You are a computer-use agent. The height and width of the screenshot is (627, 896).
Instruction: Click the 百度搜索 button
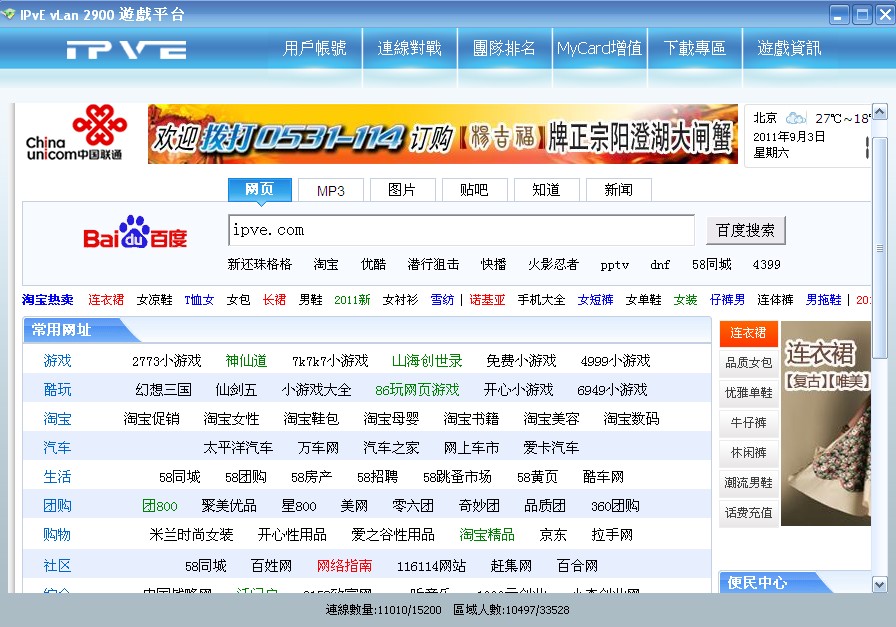pyautogui.click(x=746, y=230)
